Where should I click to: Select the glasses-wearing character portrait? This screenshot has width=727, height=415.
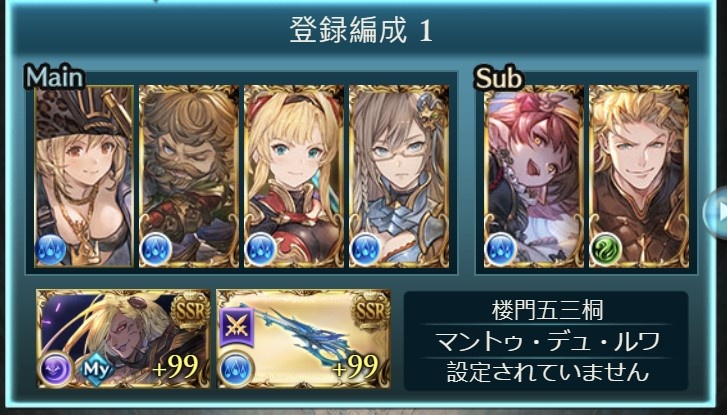tap(399, 176)
